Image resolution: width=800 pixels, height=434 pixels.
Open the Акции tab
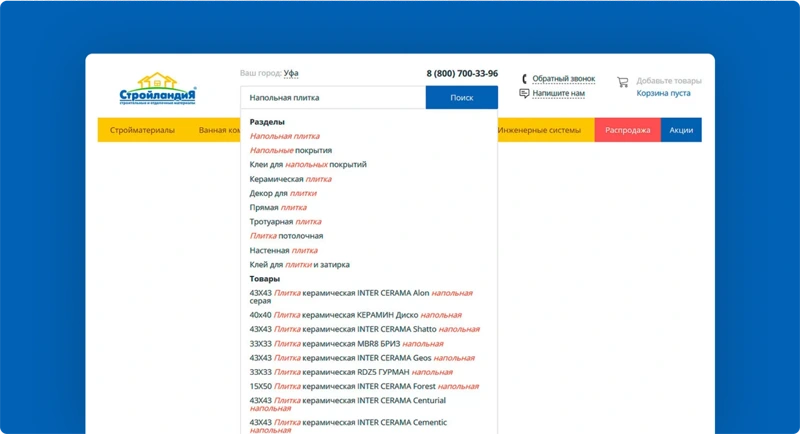681,130
